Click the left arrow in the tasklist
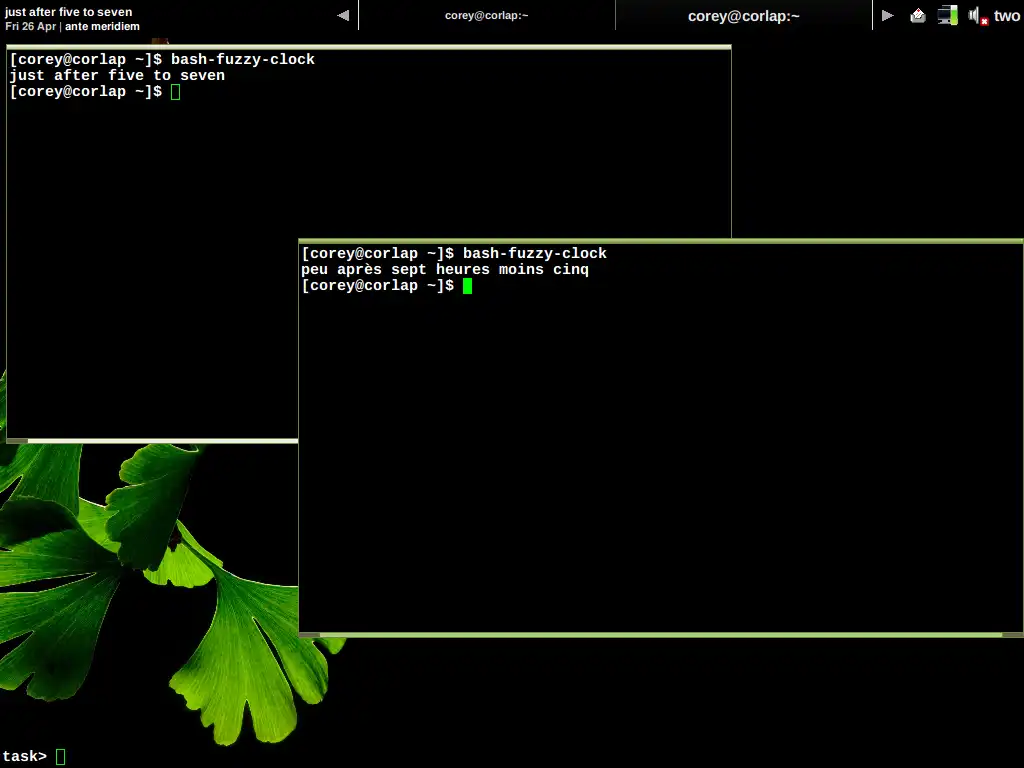This screenshot has height=768, width=1024. pyautogui.click(x=344, y=15)
